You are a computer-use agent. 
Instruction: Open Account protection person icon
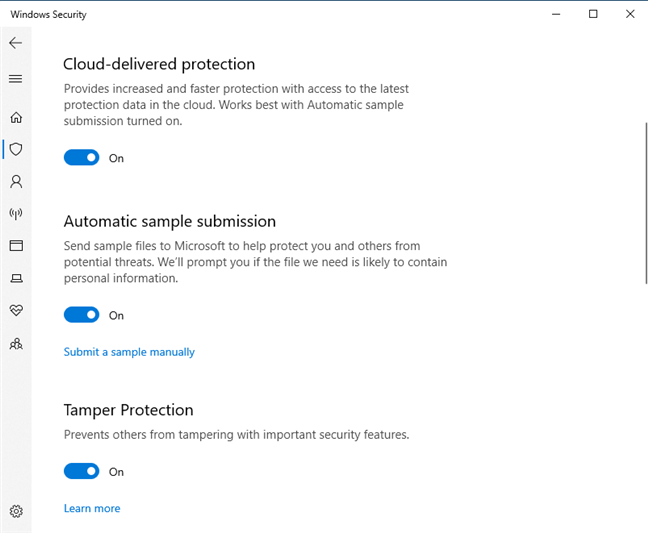pos(15,182)
